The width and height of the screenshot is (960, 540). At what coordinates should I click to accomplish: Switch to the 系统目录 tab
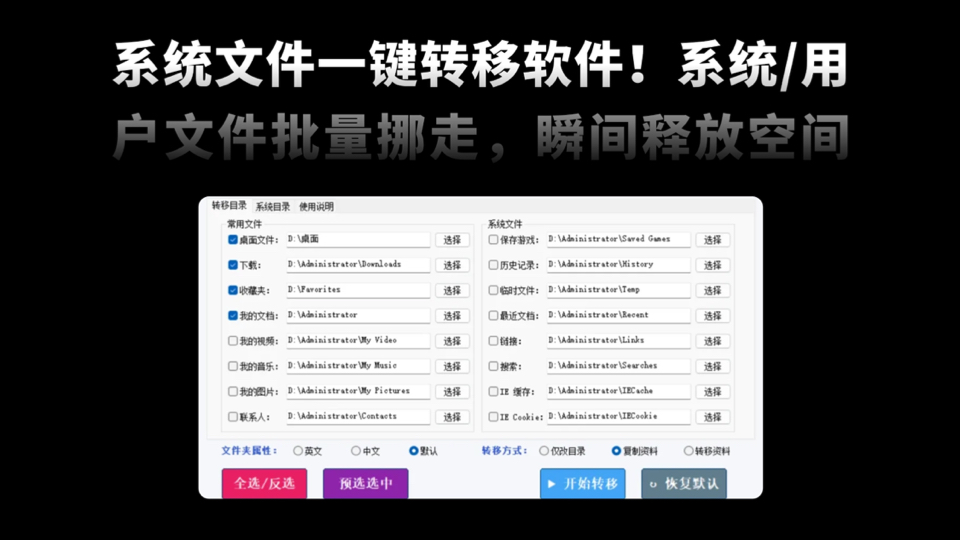(272, 207)
